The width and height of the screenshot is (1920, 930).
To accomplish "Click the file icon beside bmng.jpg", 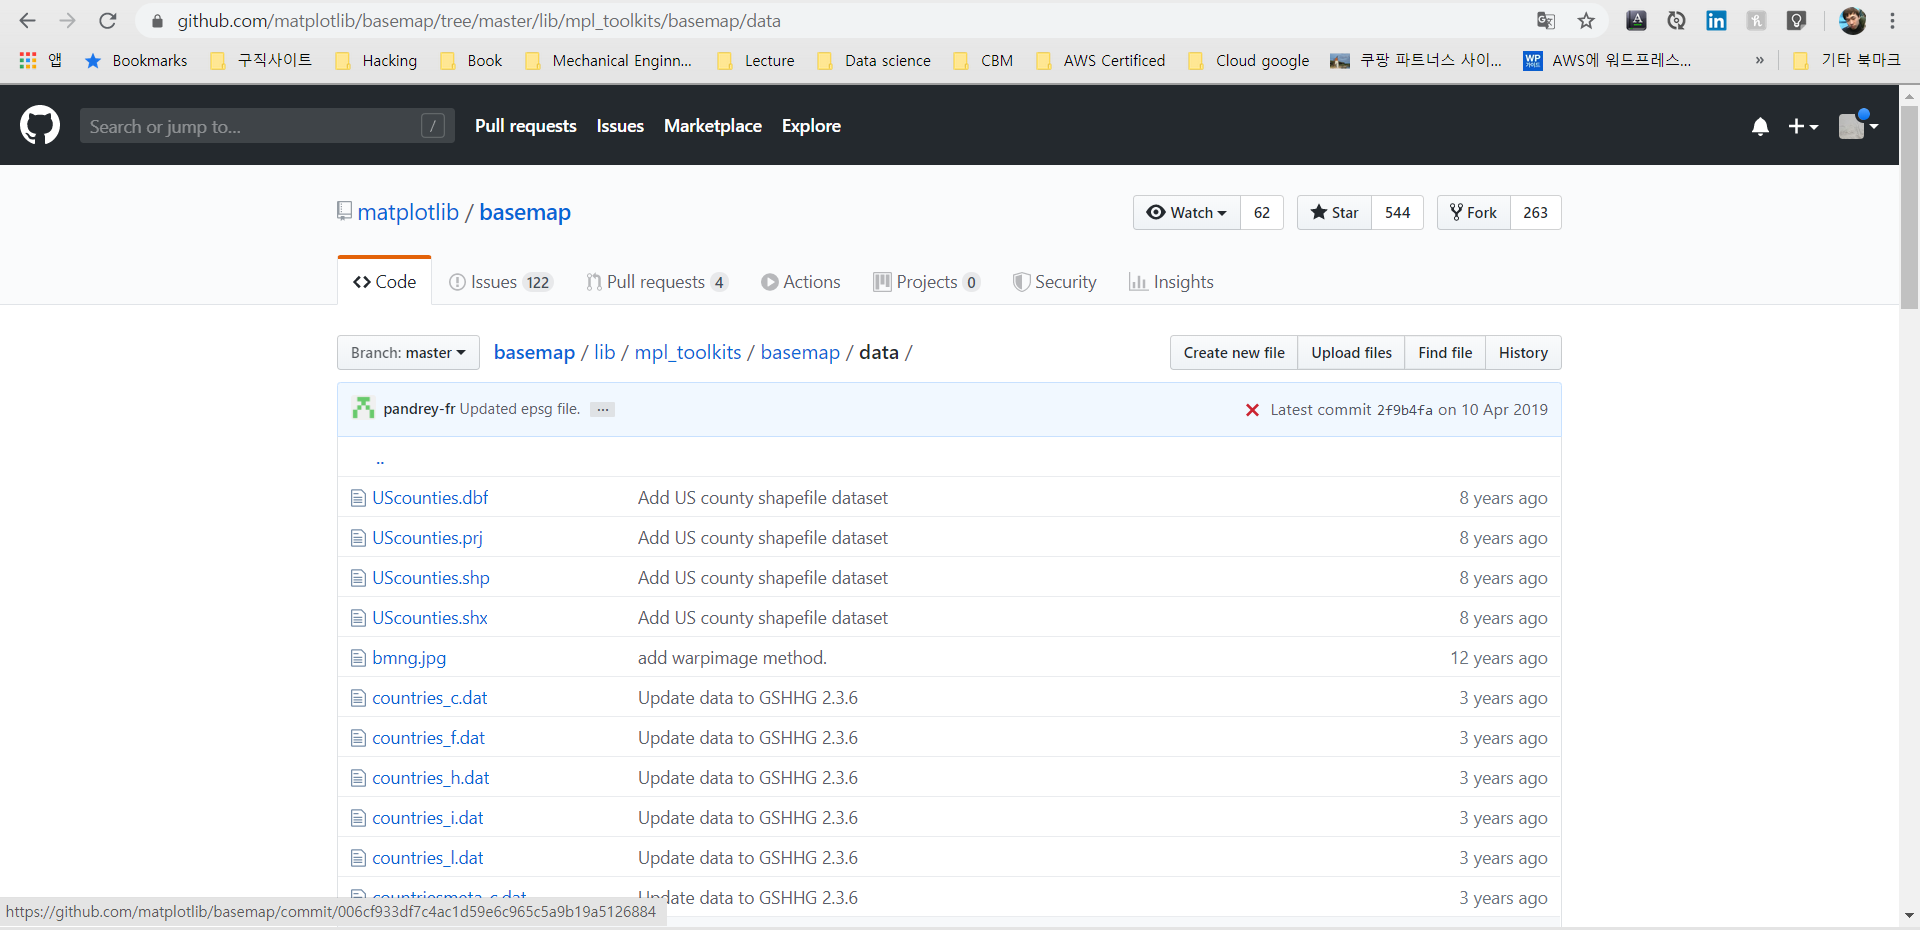I will (x=358, y=658).
